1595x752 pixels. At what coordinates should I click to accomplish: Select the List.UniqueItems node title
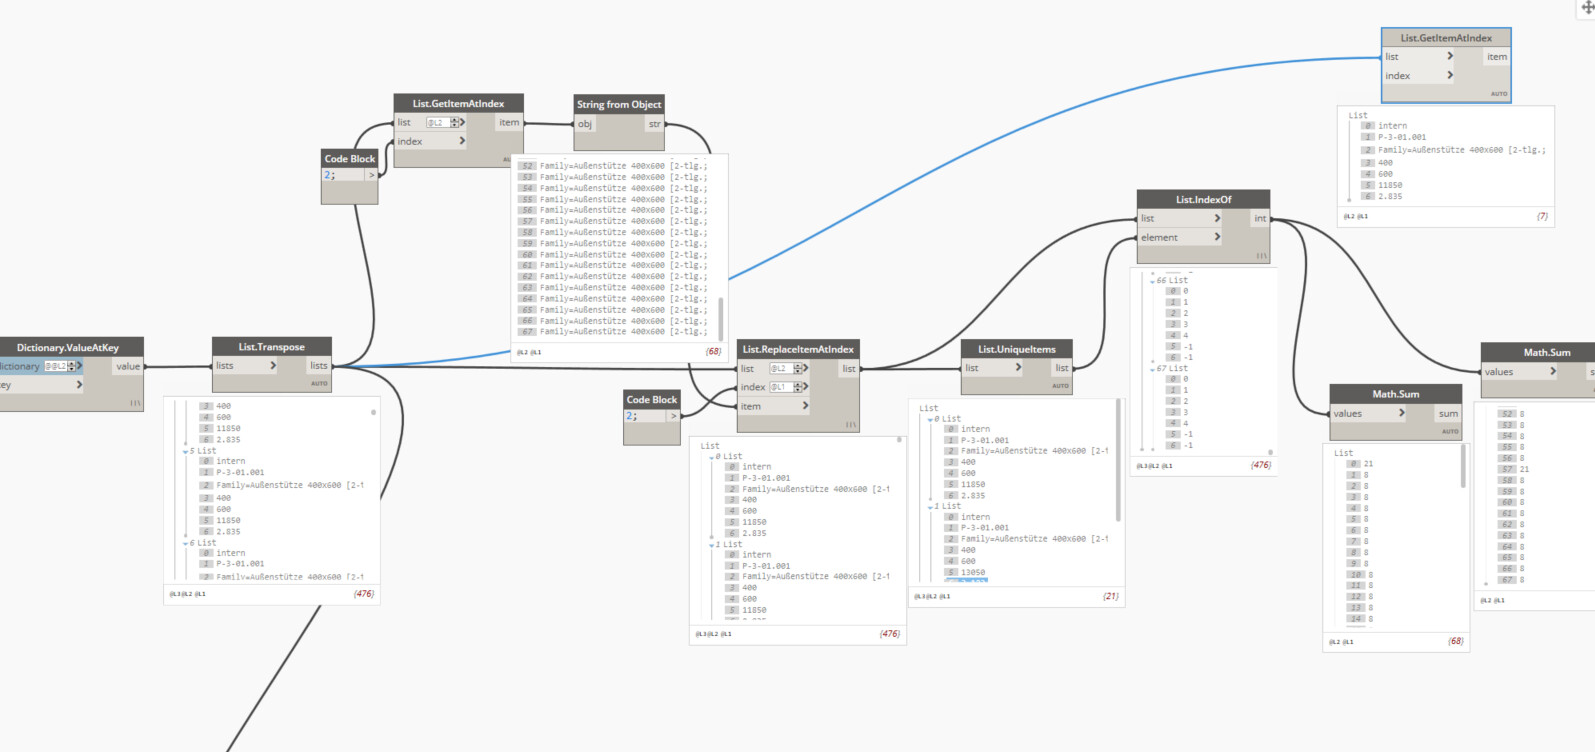click(1017, 349)
